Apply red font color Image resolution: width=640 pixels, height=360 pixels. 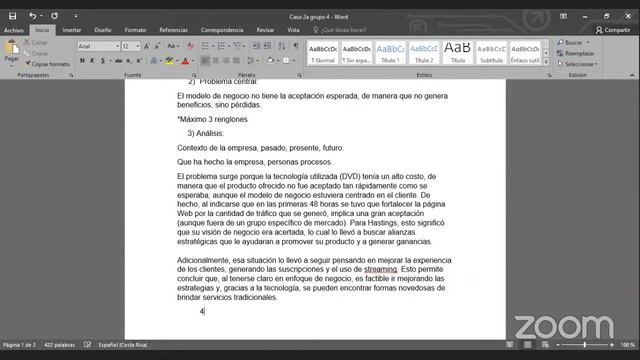pos(185,61)
